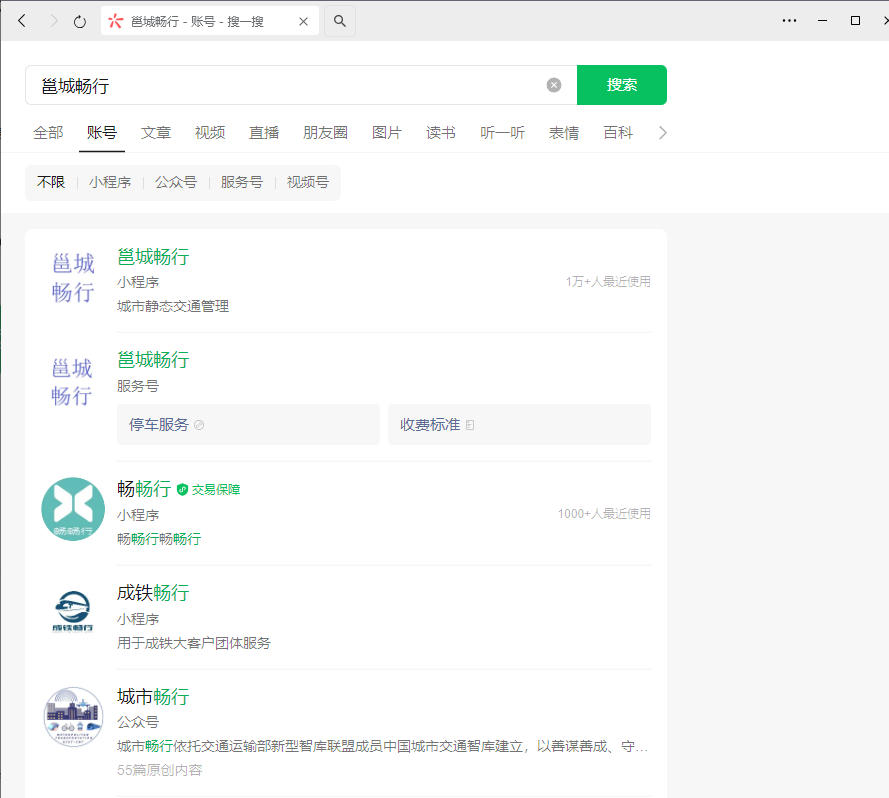Click the 用于成铁大客户团体服务 description
889x798 pixels.
point(194,643)
